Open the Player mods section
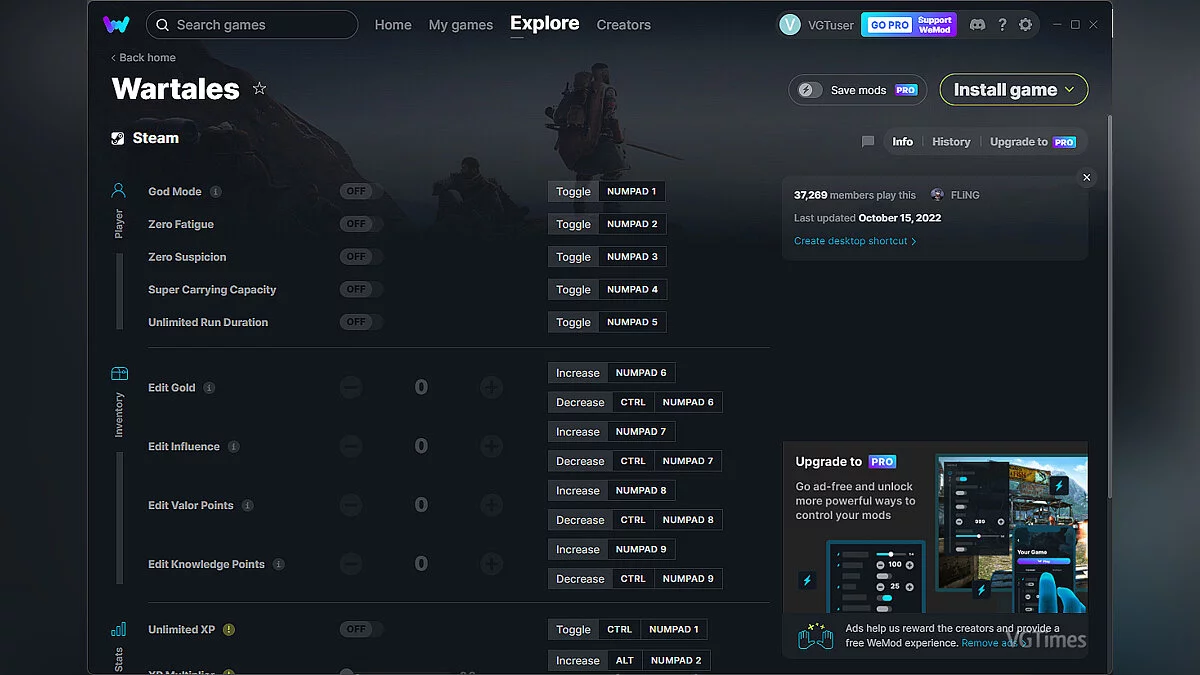 click(119, 205)
